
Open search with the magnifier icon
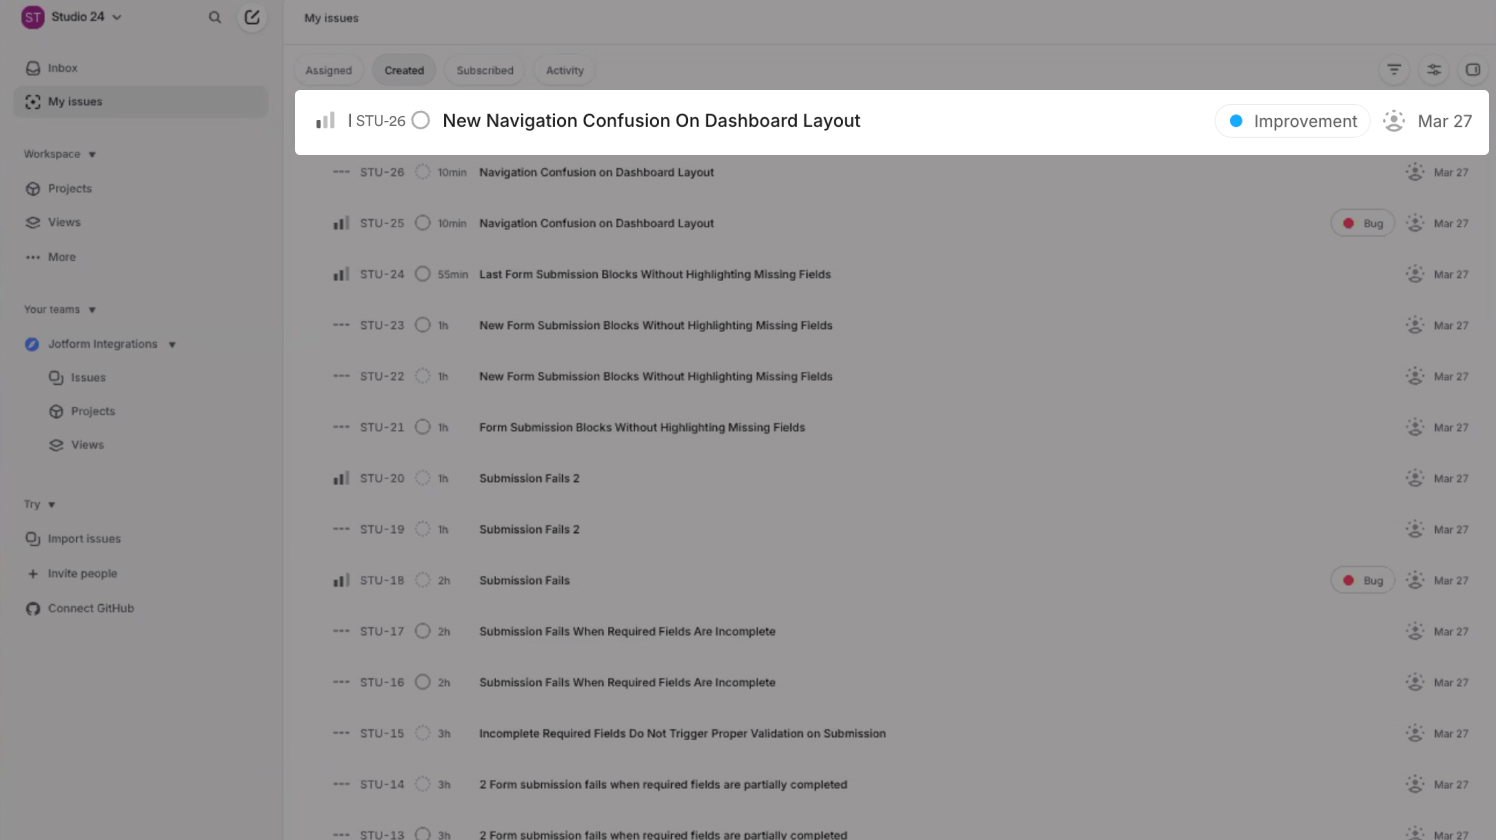pyautogui.click(x=214, y=17)
